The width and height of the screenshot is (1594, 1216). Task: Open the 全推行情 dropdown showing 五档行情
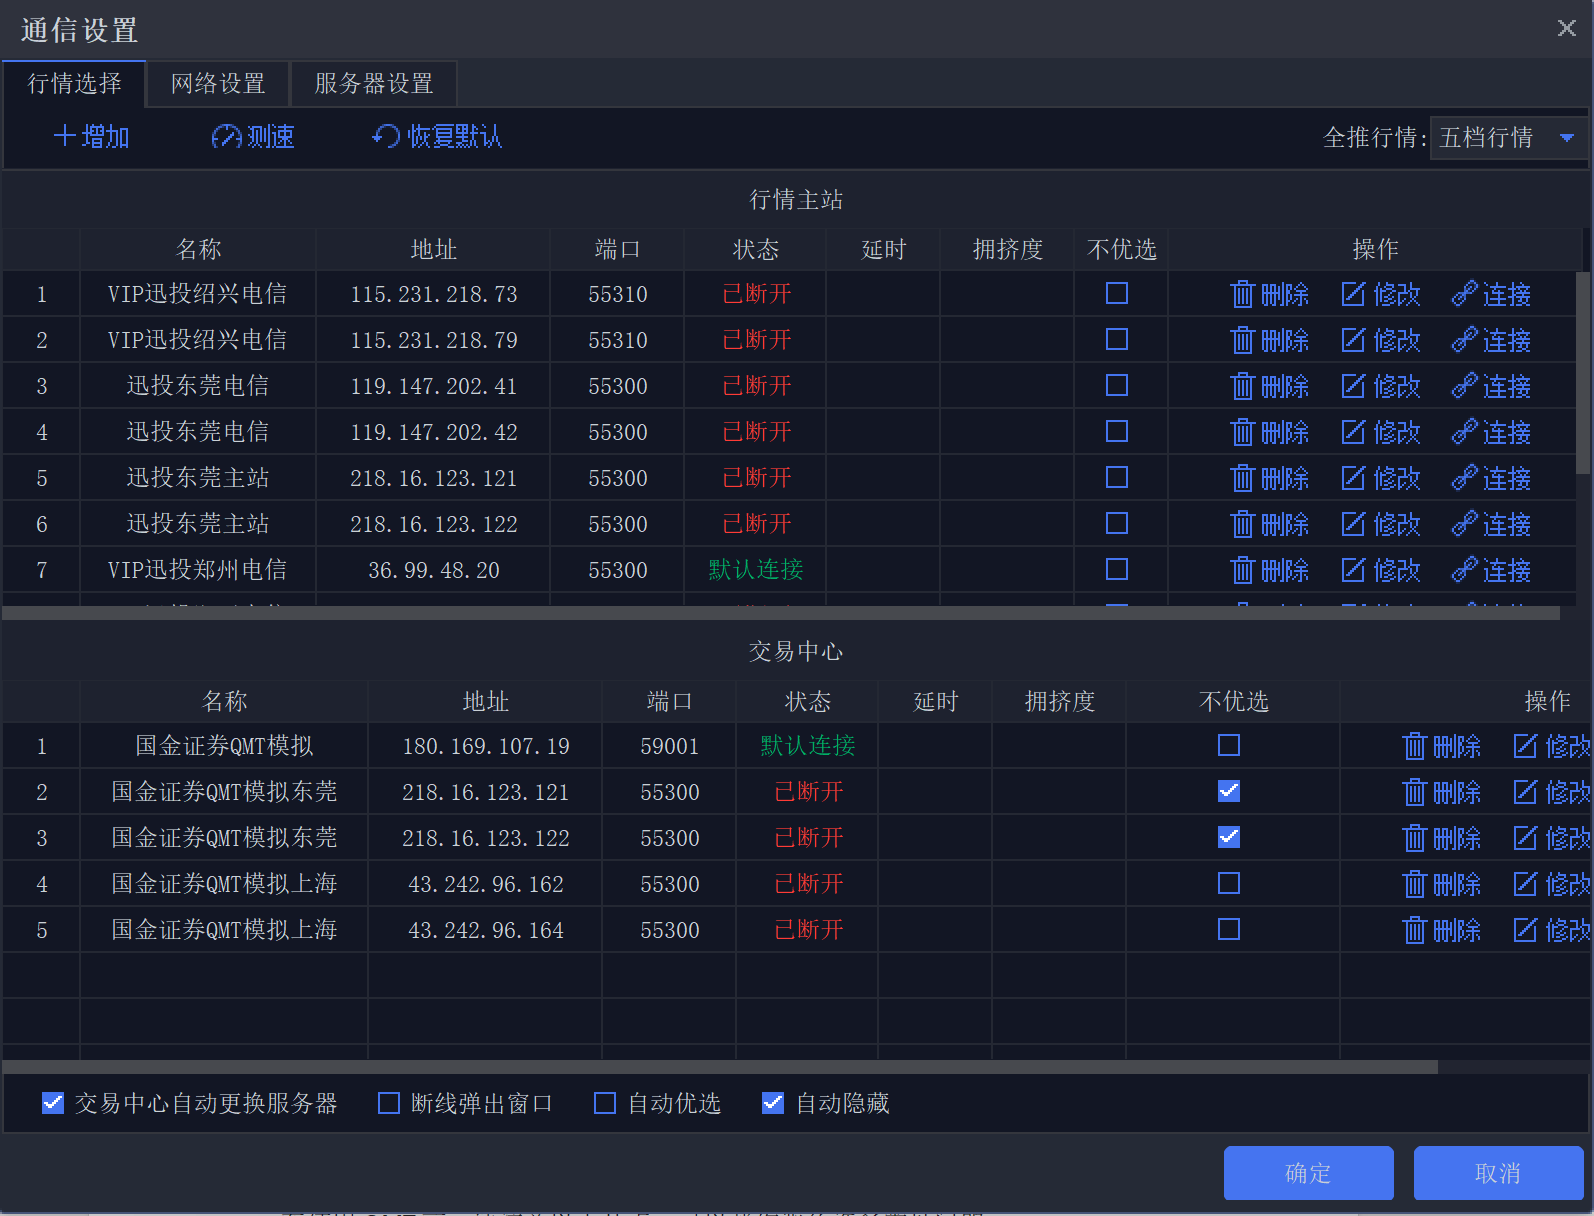[x=1507, y=137]
